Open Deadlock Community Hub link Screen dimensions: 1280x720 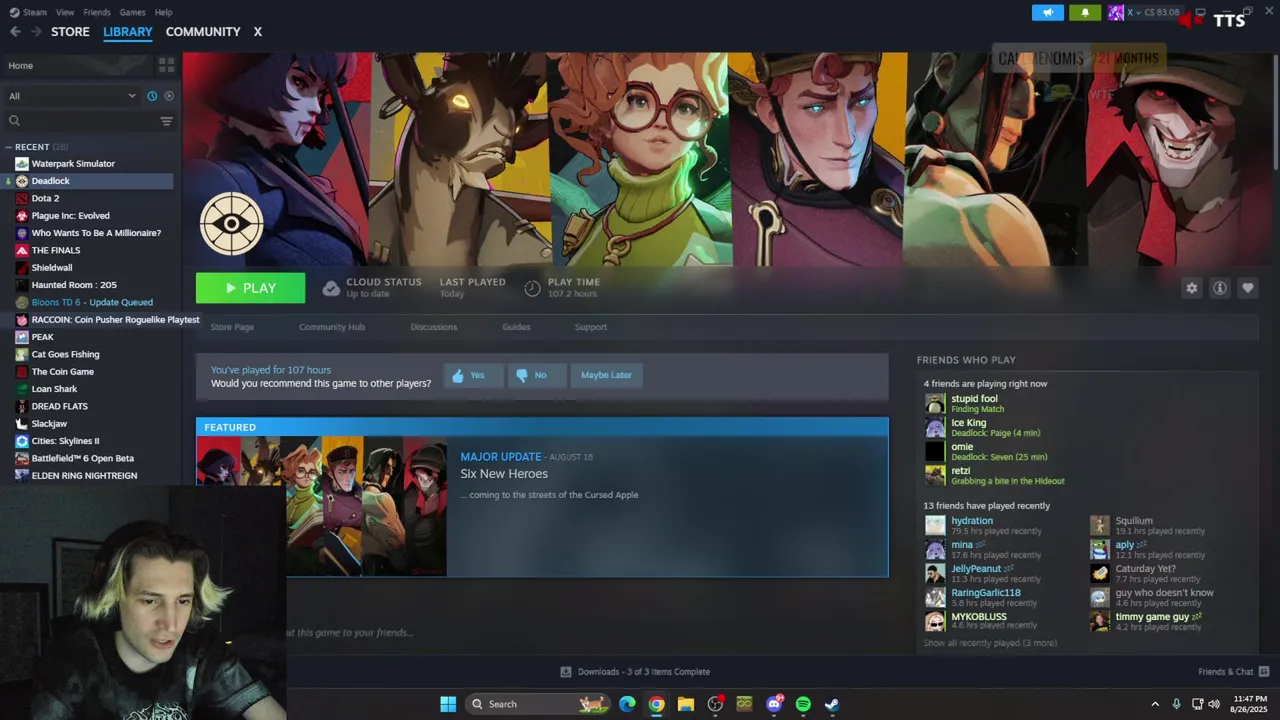[332, 327]
